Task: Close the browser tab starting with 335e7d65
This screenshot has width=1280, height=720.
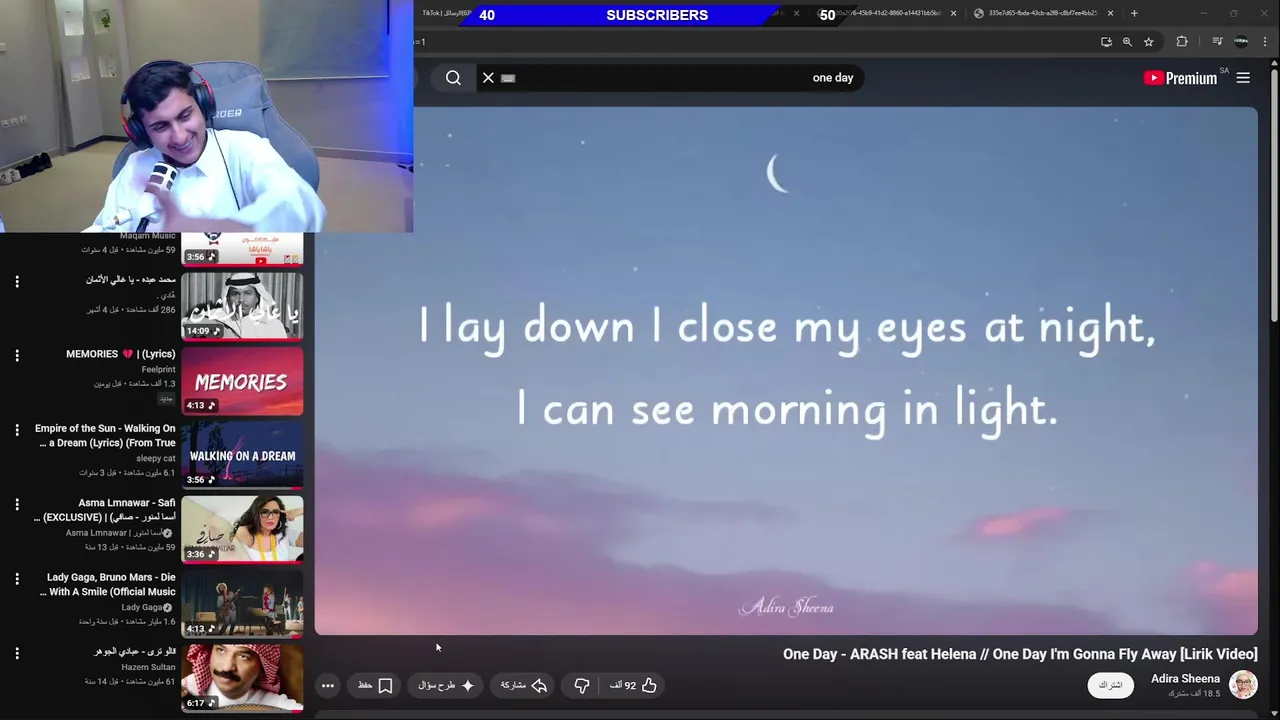Action: pyautogui.click(x=1110, y=13)
